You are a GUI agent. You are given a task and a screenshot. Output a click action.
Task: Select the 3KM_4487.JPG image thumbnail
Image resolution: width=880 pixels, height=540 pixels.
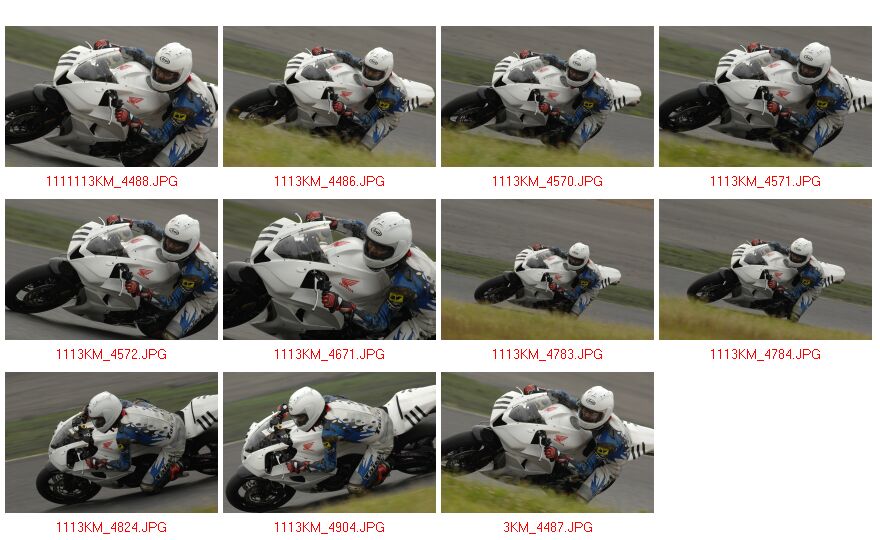tap(547, 442)
